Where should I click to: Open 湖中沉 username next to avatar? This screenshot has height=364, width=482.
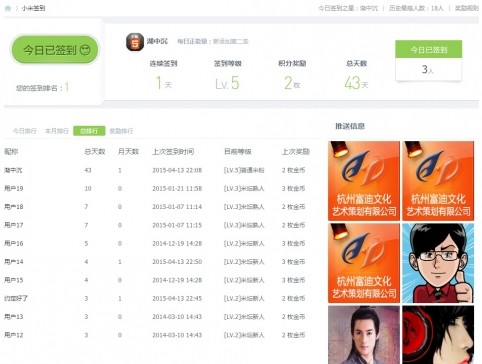pyautogui.click(x=157, y=41)
